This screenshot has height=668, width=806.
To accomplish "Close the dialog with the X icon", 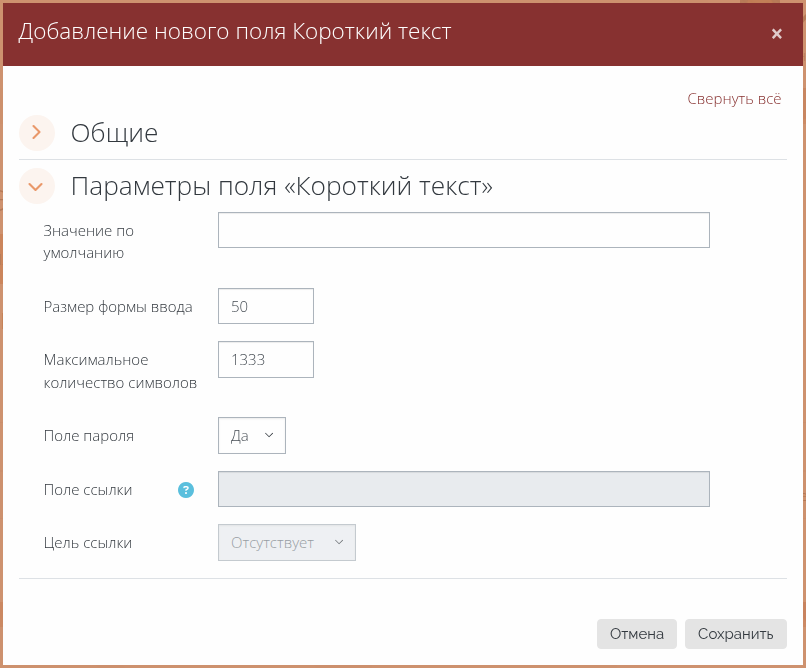I will pos(776,33).
